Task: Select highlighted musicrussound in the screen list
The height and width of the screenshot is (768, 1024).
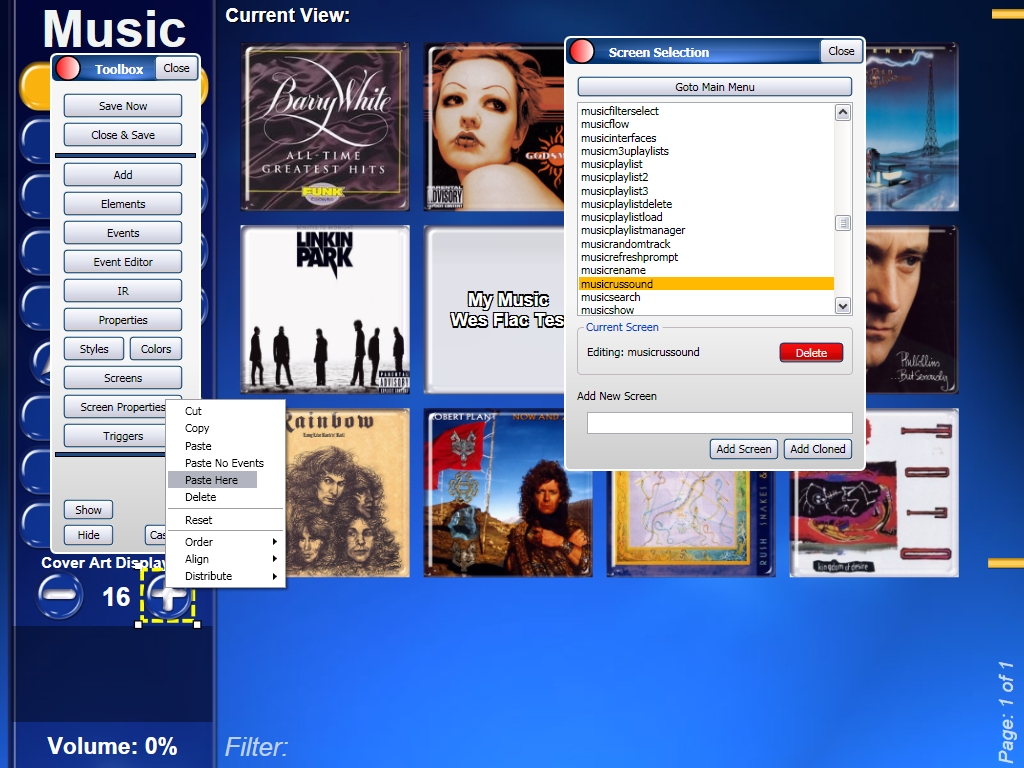Action: point(707,283)
